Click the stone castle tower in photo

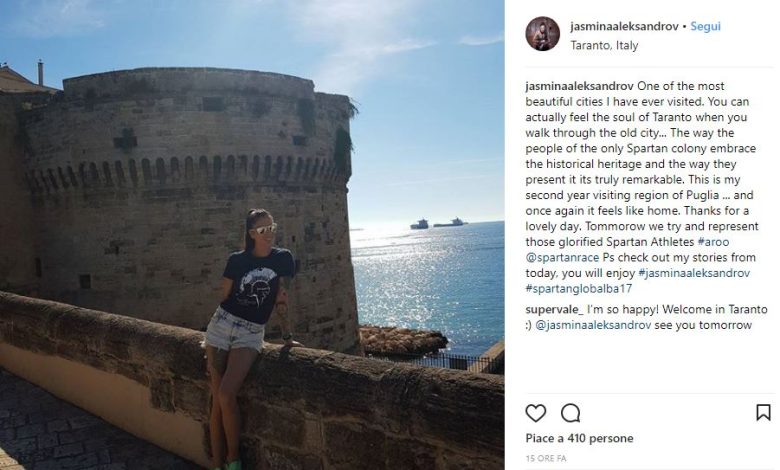click(189, 199)
